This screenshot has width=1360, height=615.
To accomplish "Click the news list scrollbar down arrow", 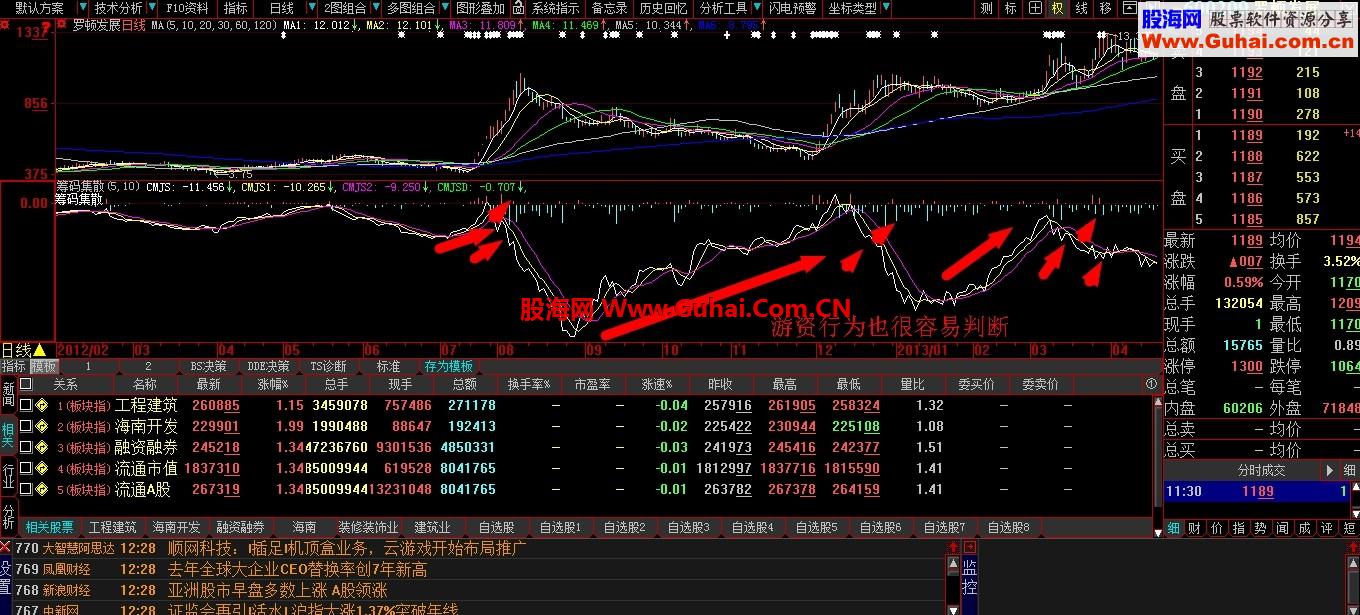I will pyautogui.click(x=952, y=609).
